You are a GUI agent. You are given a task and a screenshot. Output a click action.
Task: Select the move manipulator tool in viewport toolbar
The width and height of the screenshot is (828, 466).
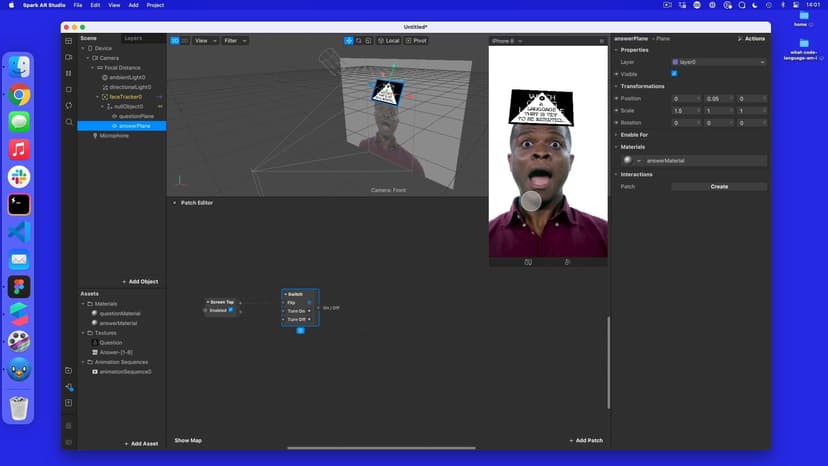[x=349, y=41]
